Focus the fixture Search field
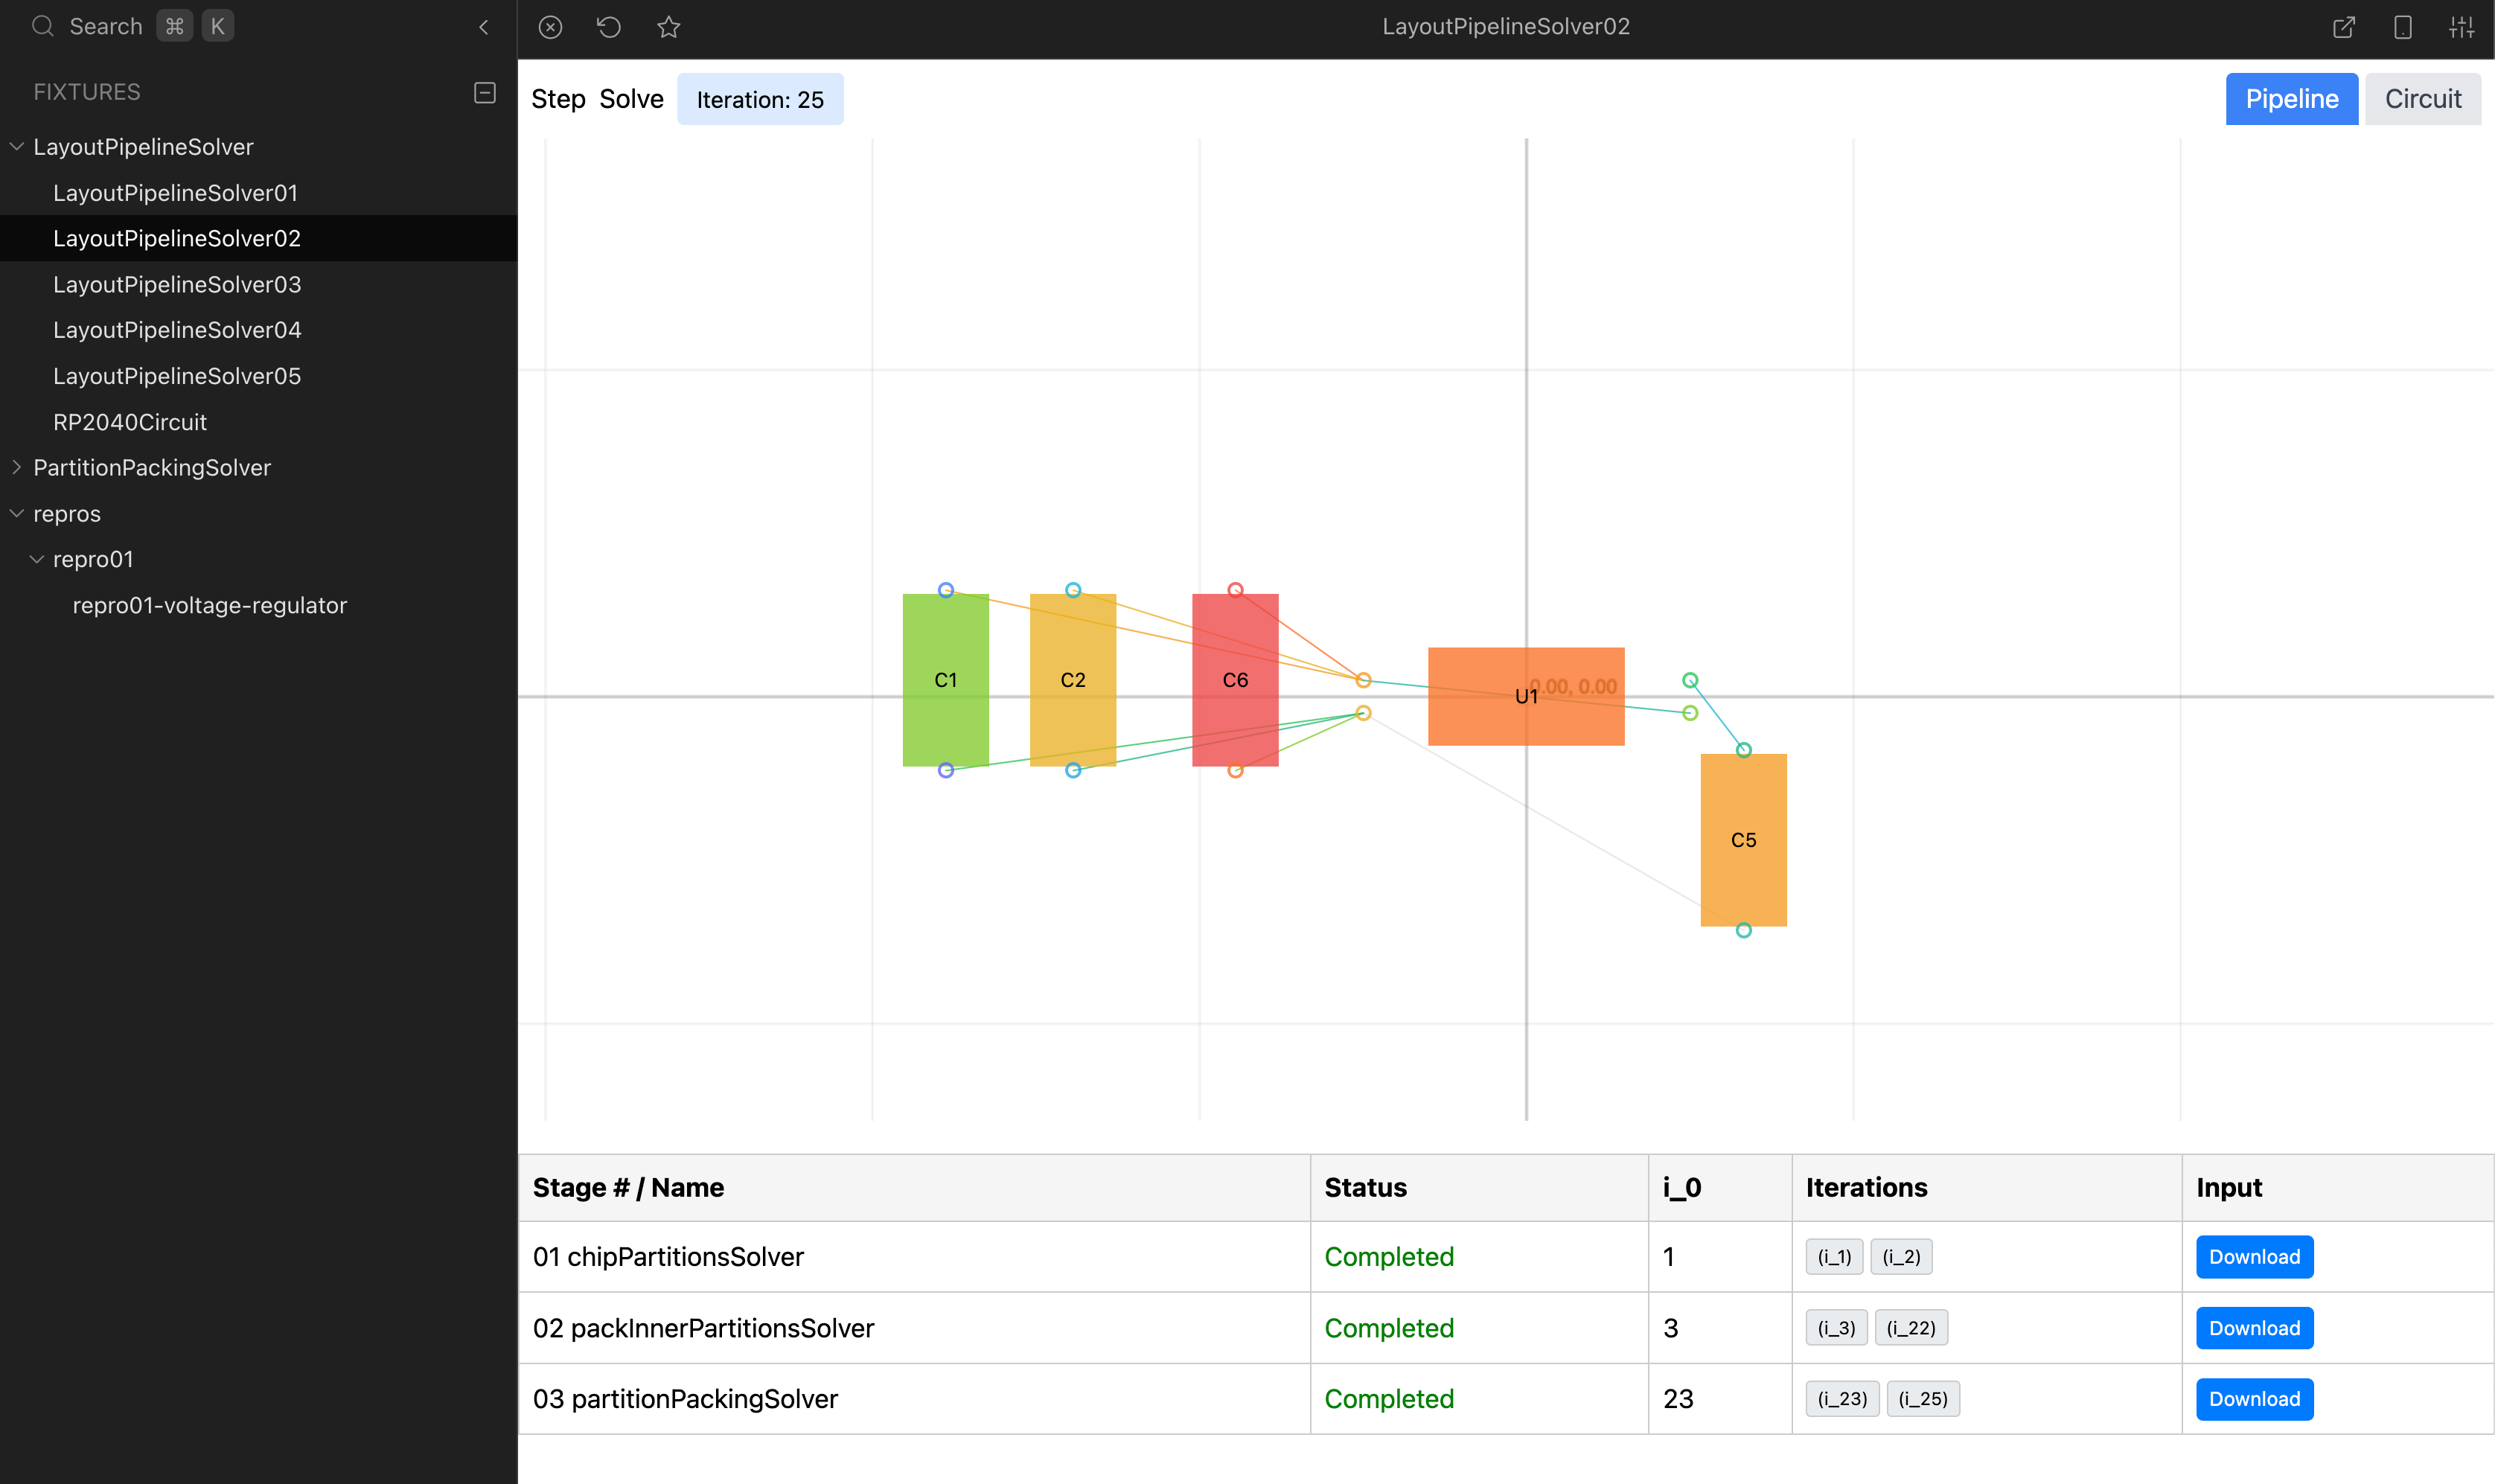2495x1484 pixels. point(106,27)
